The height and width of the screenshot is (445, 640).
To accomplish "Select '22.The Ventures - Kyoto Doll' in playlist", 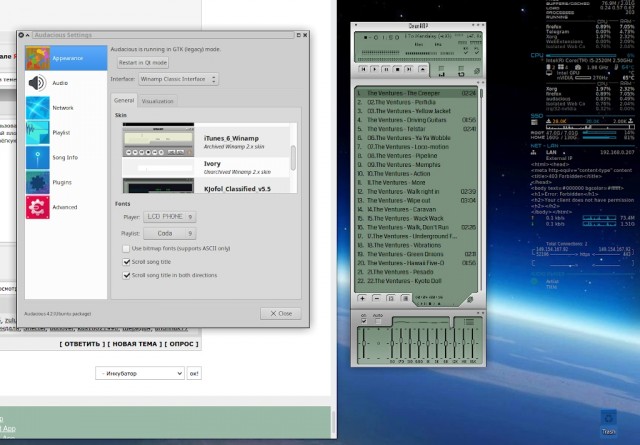I will point(416,281).
